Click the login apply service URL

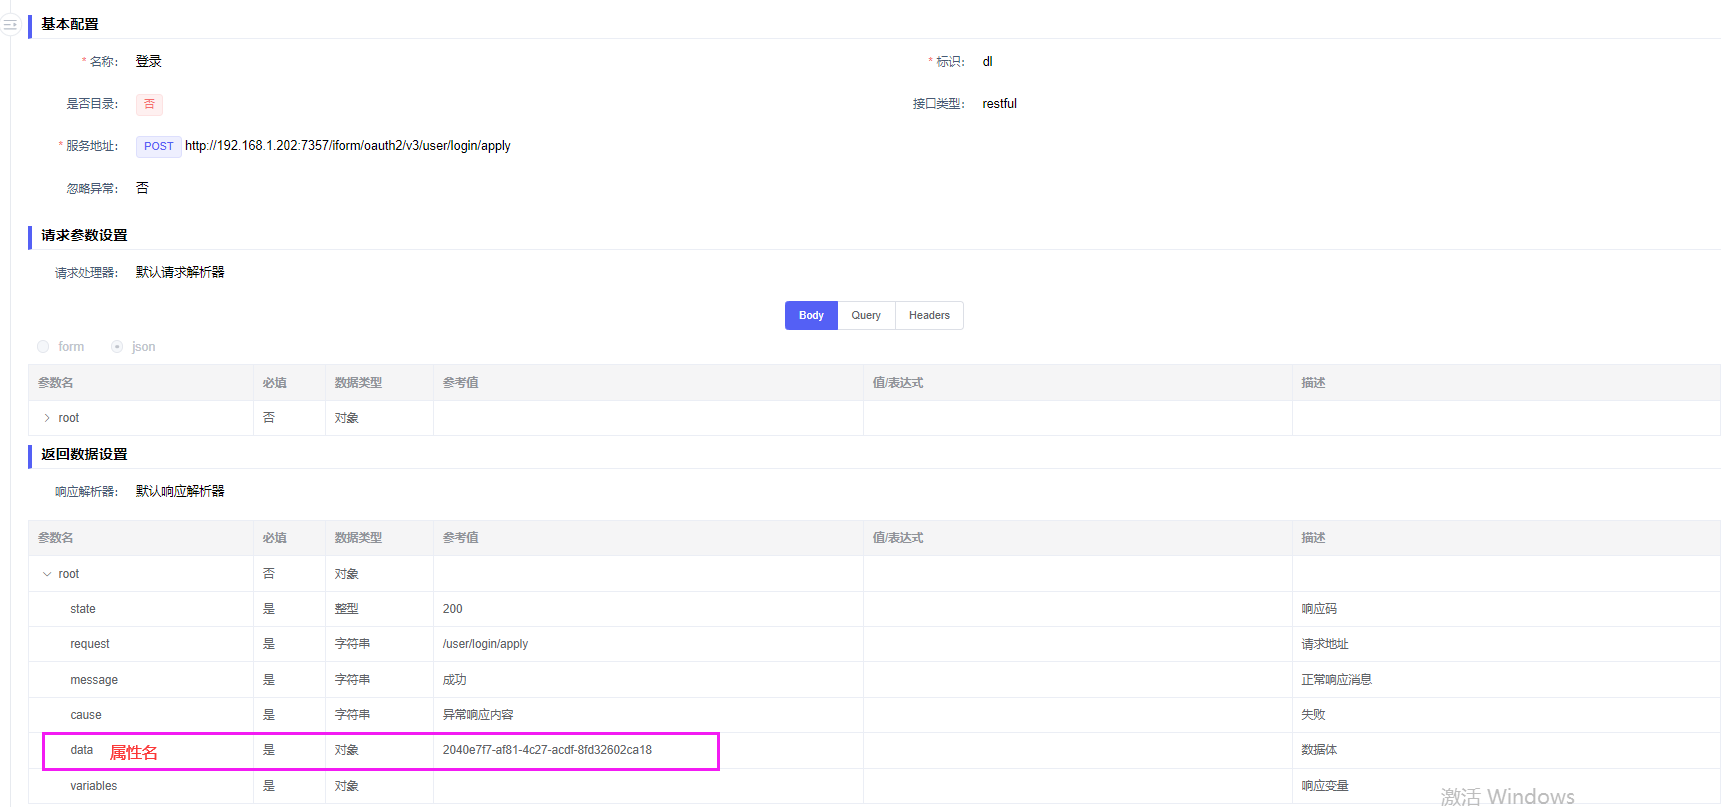pos(348,146)
